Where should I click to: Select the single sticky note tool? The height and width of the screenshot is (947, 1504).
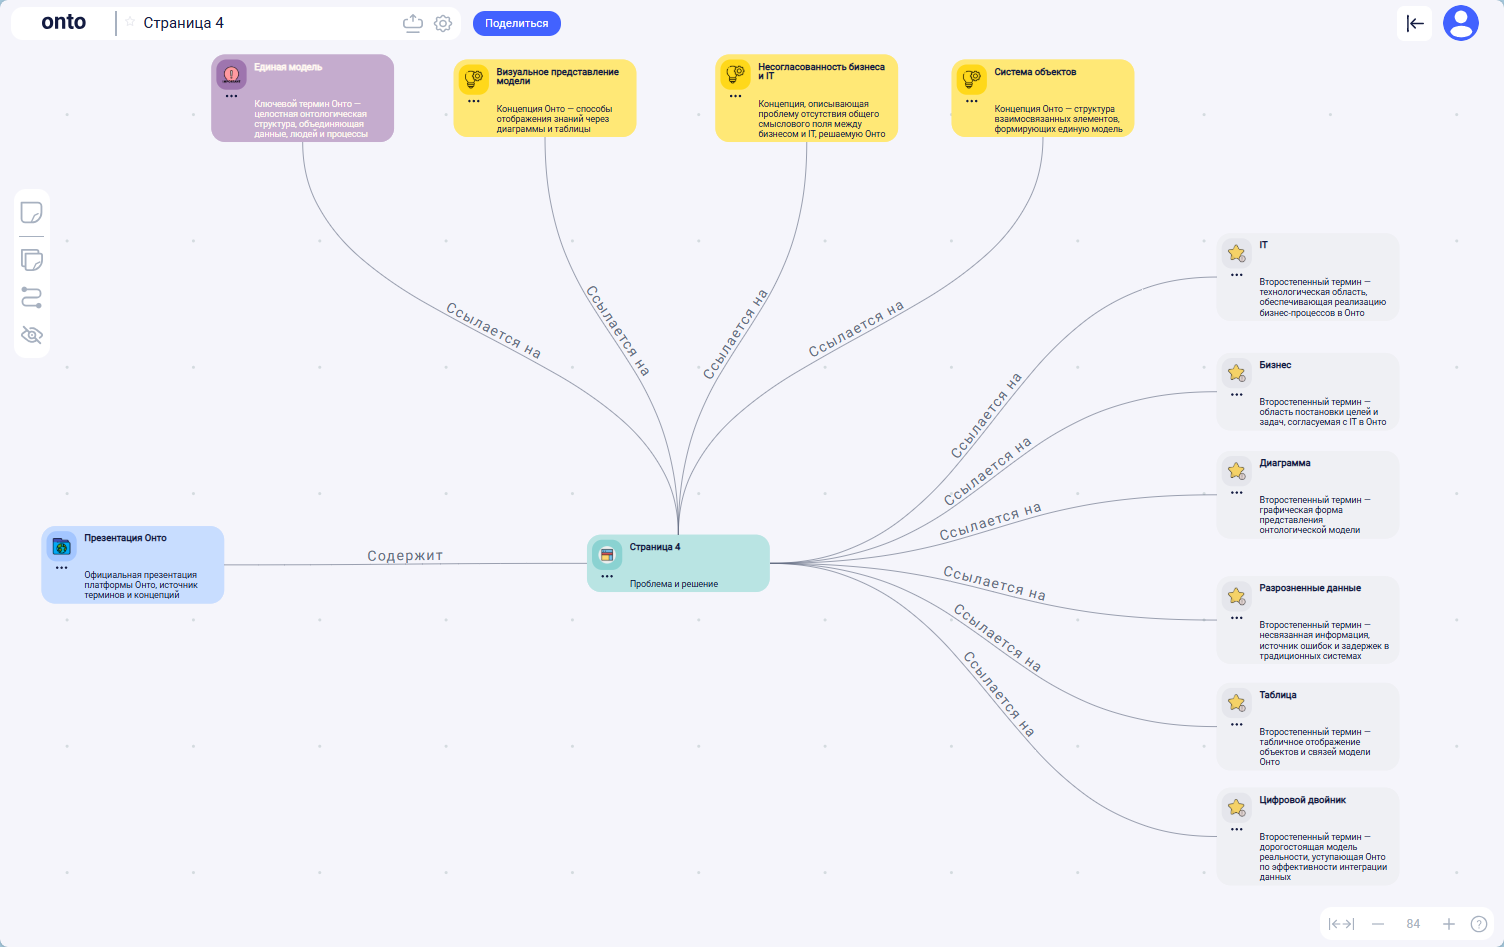[32, 212]
